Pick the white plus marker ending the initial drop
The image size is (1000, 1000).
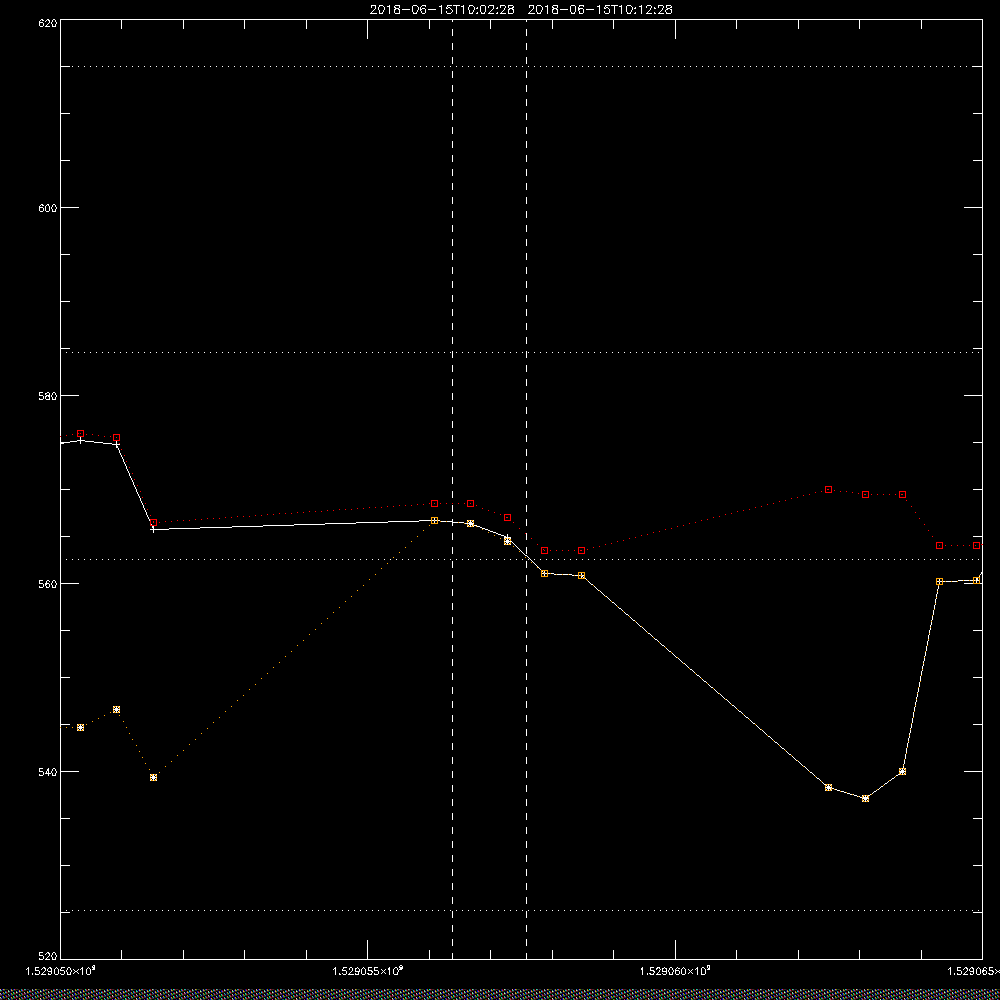tap(153, 529)
